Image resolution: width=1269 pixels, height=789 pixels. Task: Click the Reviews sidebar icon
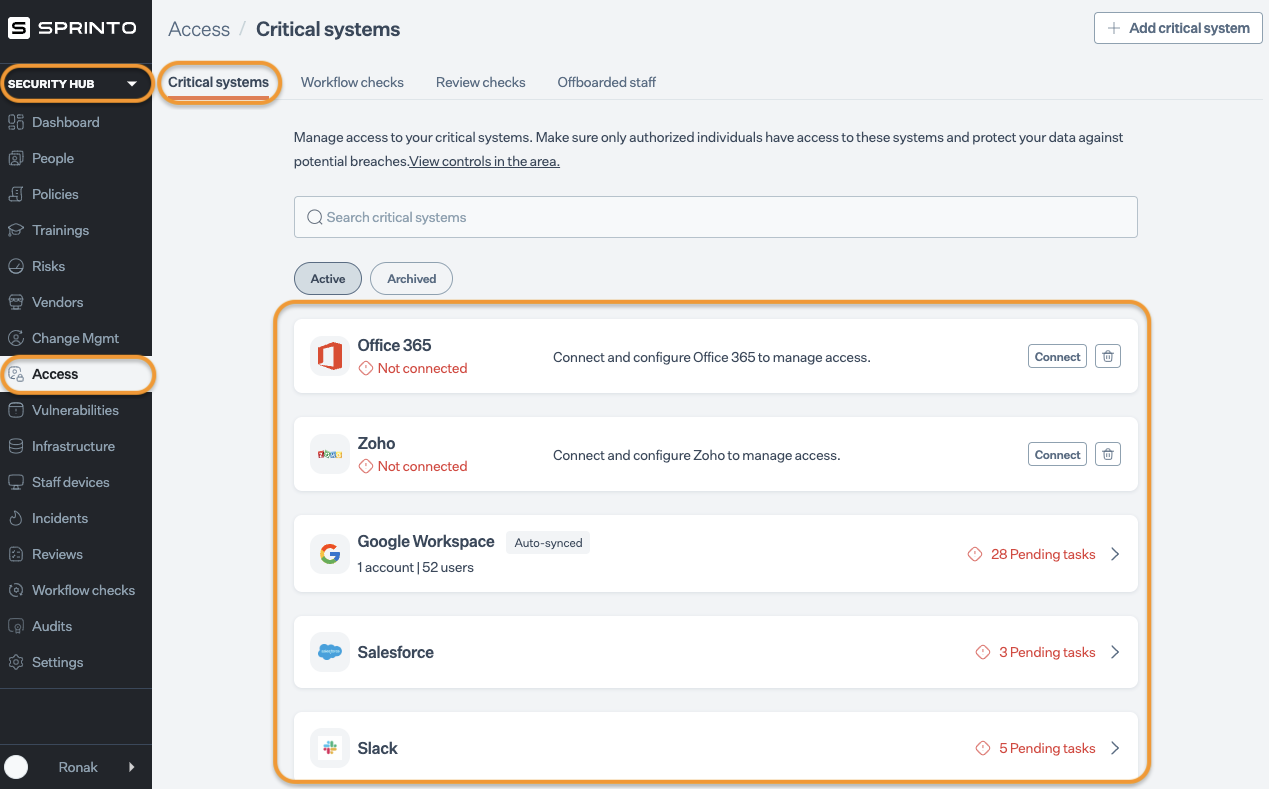tap(15, 554)
